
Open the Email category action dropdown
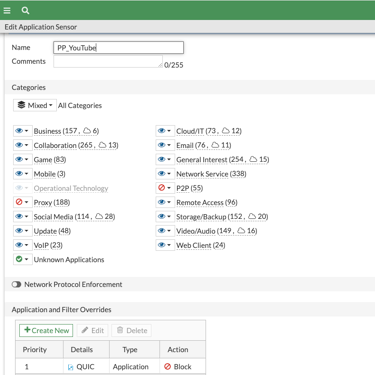pos(165,145)
